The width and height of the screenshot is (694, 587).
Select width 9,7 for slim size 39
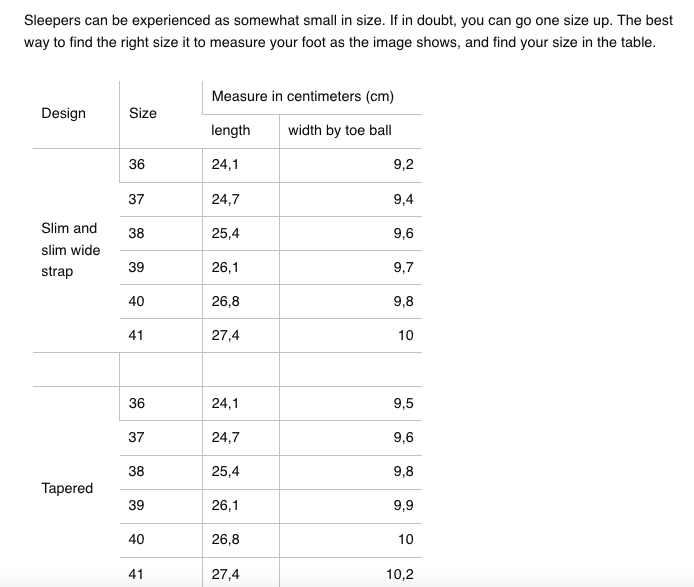point(403,267)
